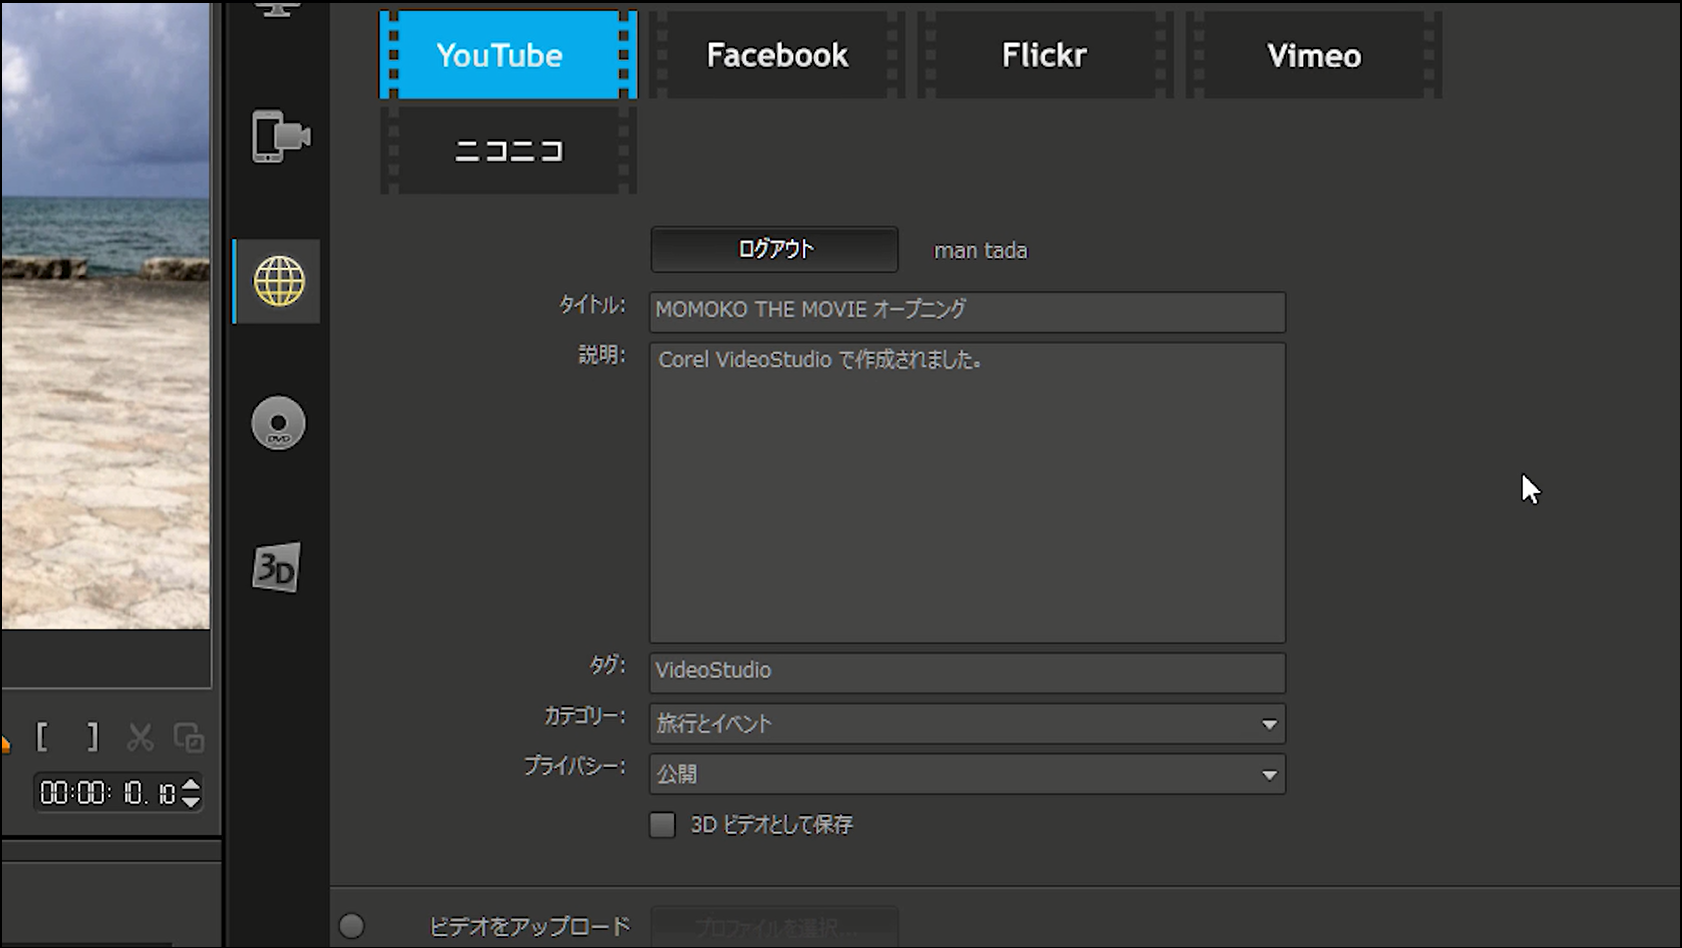
Task: Click the mark-out bracket icon
Action: tap(92, 737)
